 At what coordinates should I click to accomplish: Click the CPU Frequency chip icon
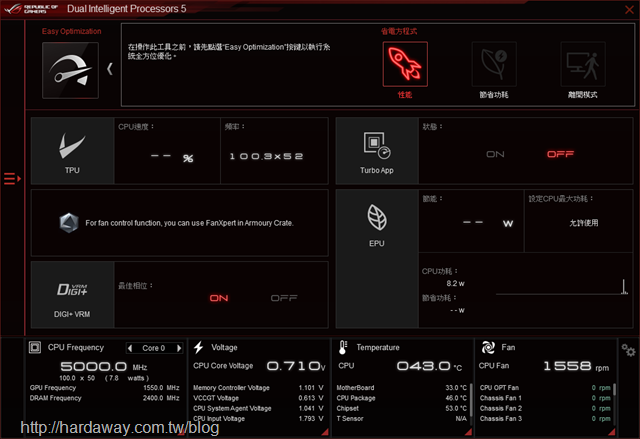pos(35,347)
